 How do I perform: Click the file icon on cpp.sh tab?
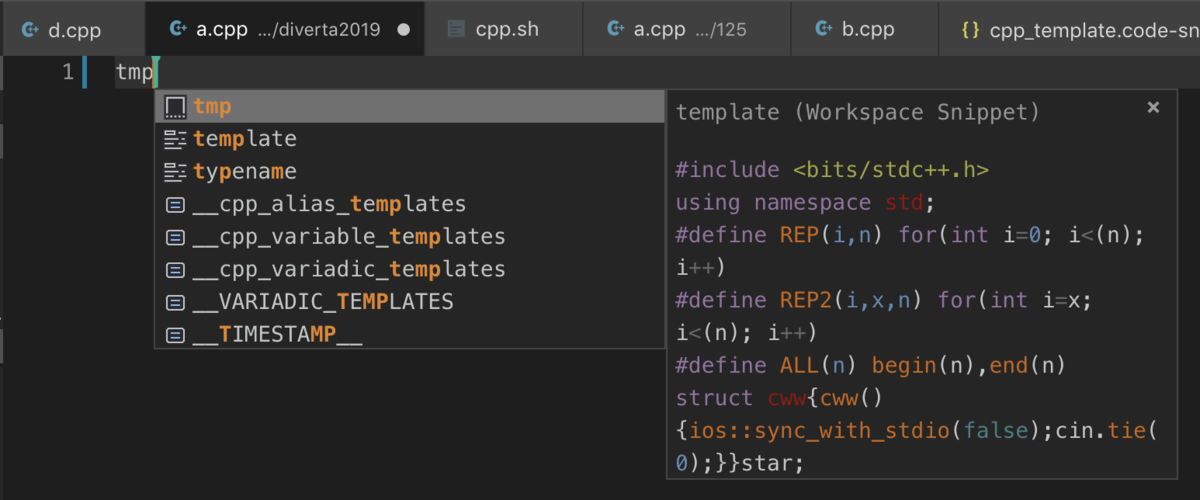tap(456, 29)
